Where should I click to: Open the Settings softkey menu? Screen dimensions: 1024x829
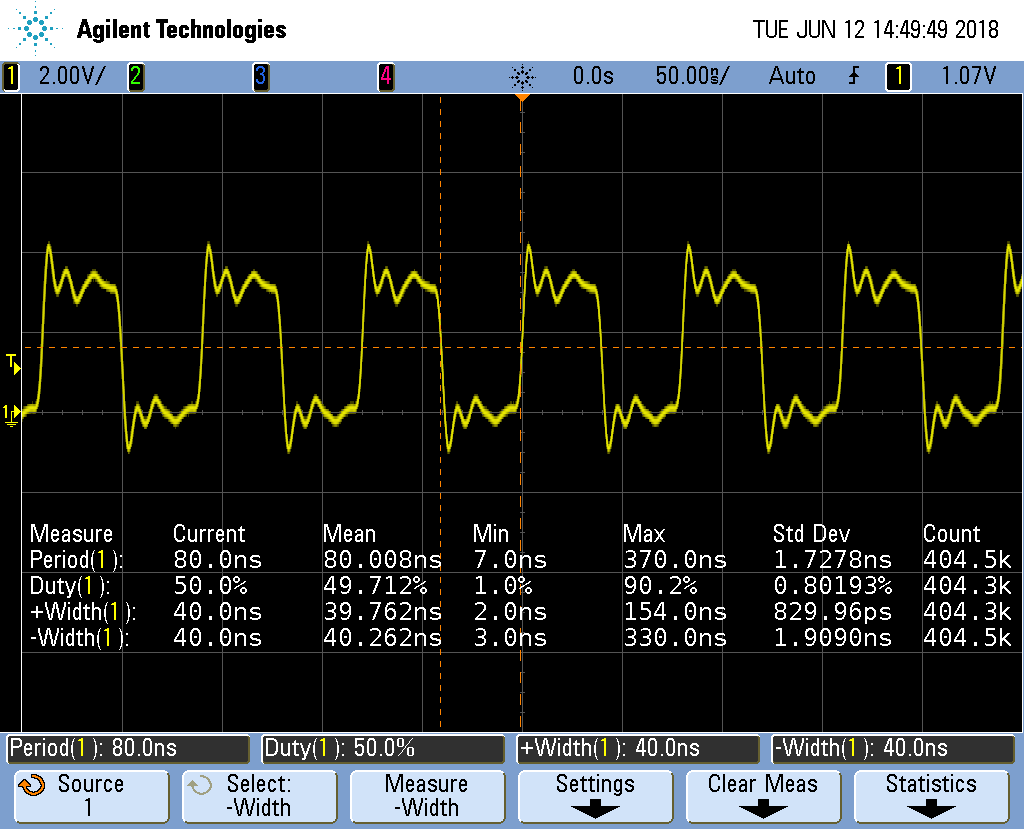coord(594,796)
